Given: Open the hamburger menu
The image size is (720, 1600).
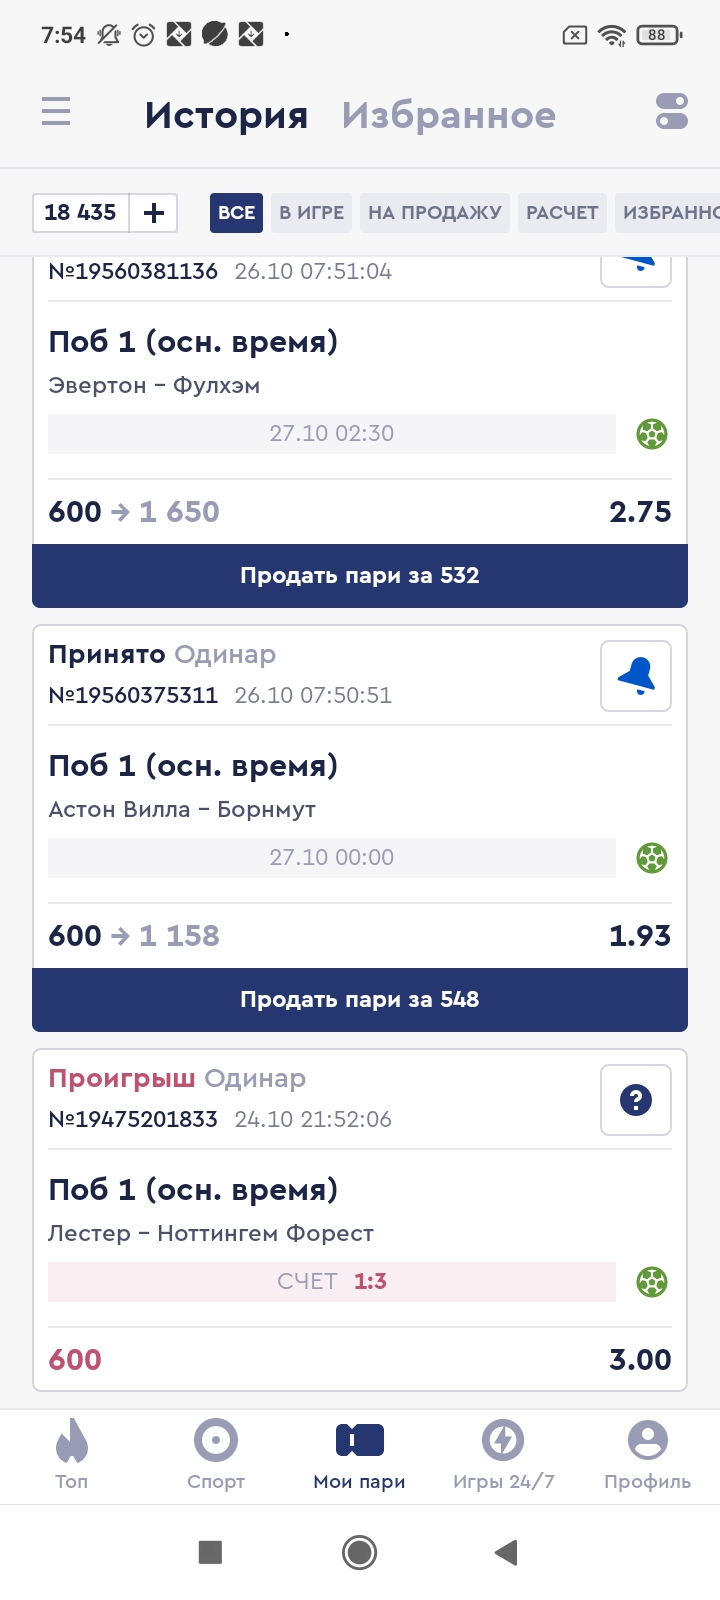Looking at the screenshot, I should 56,111.
